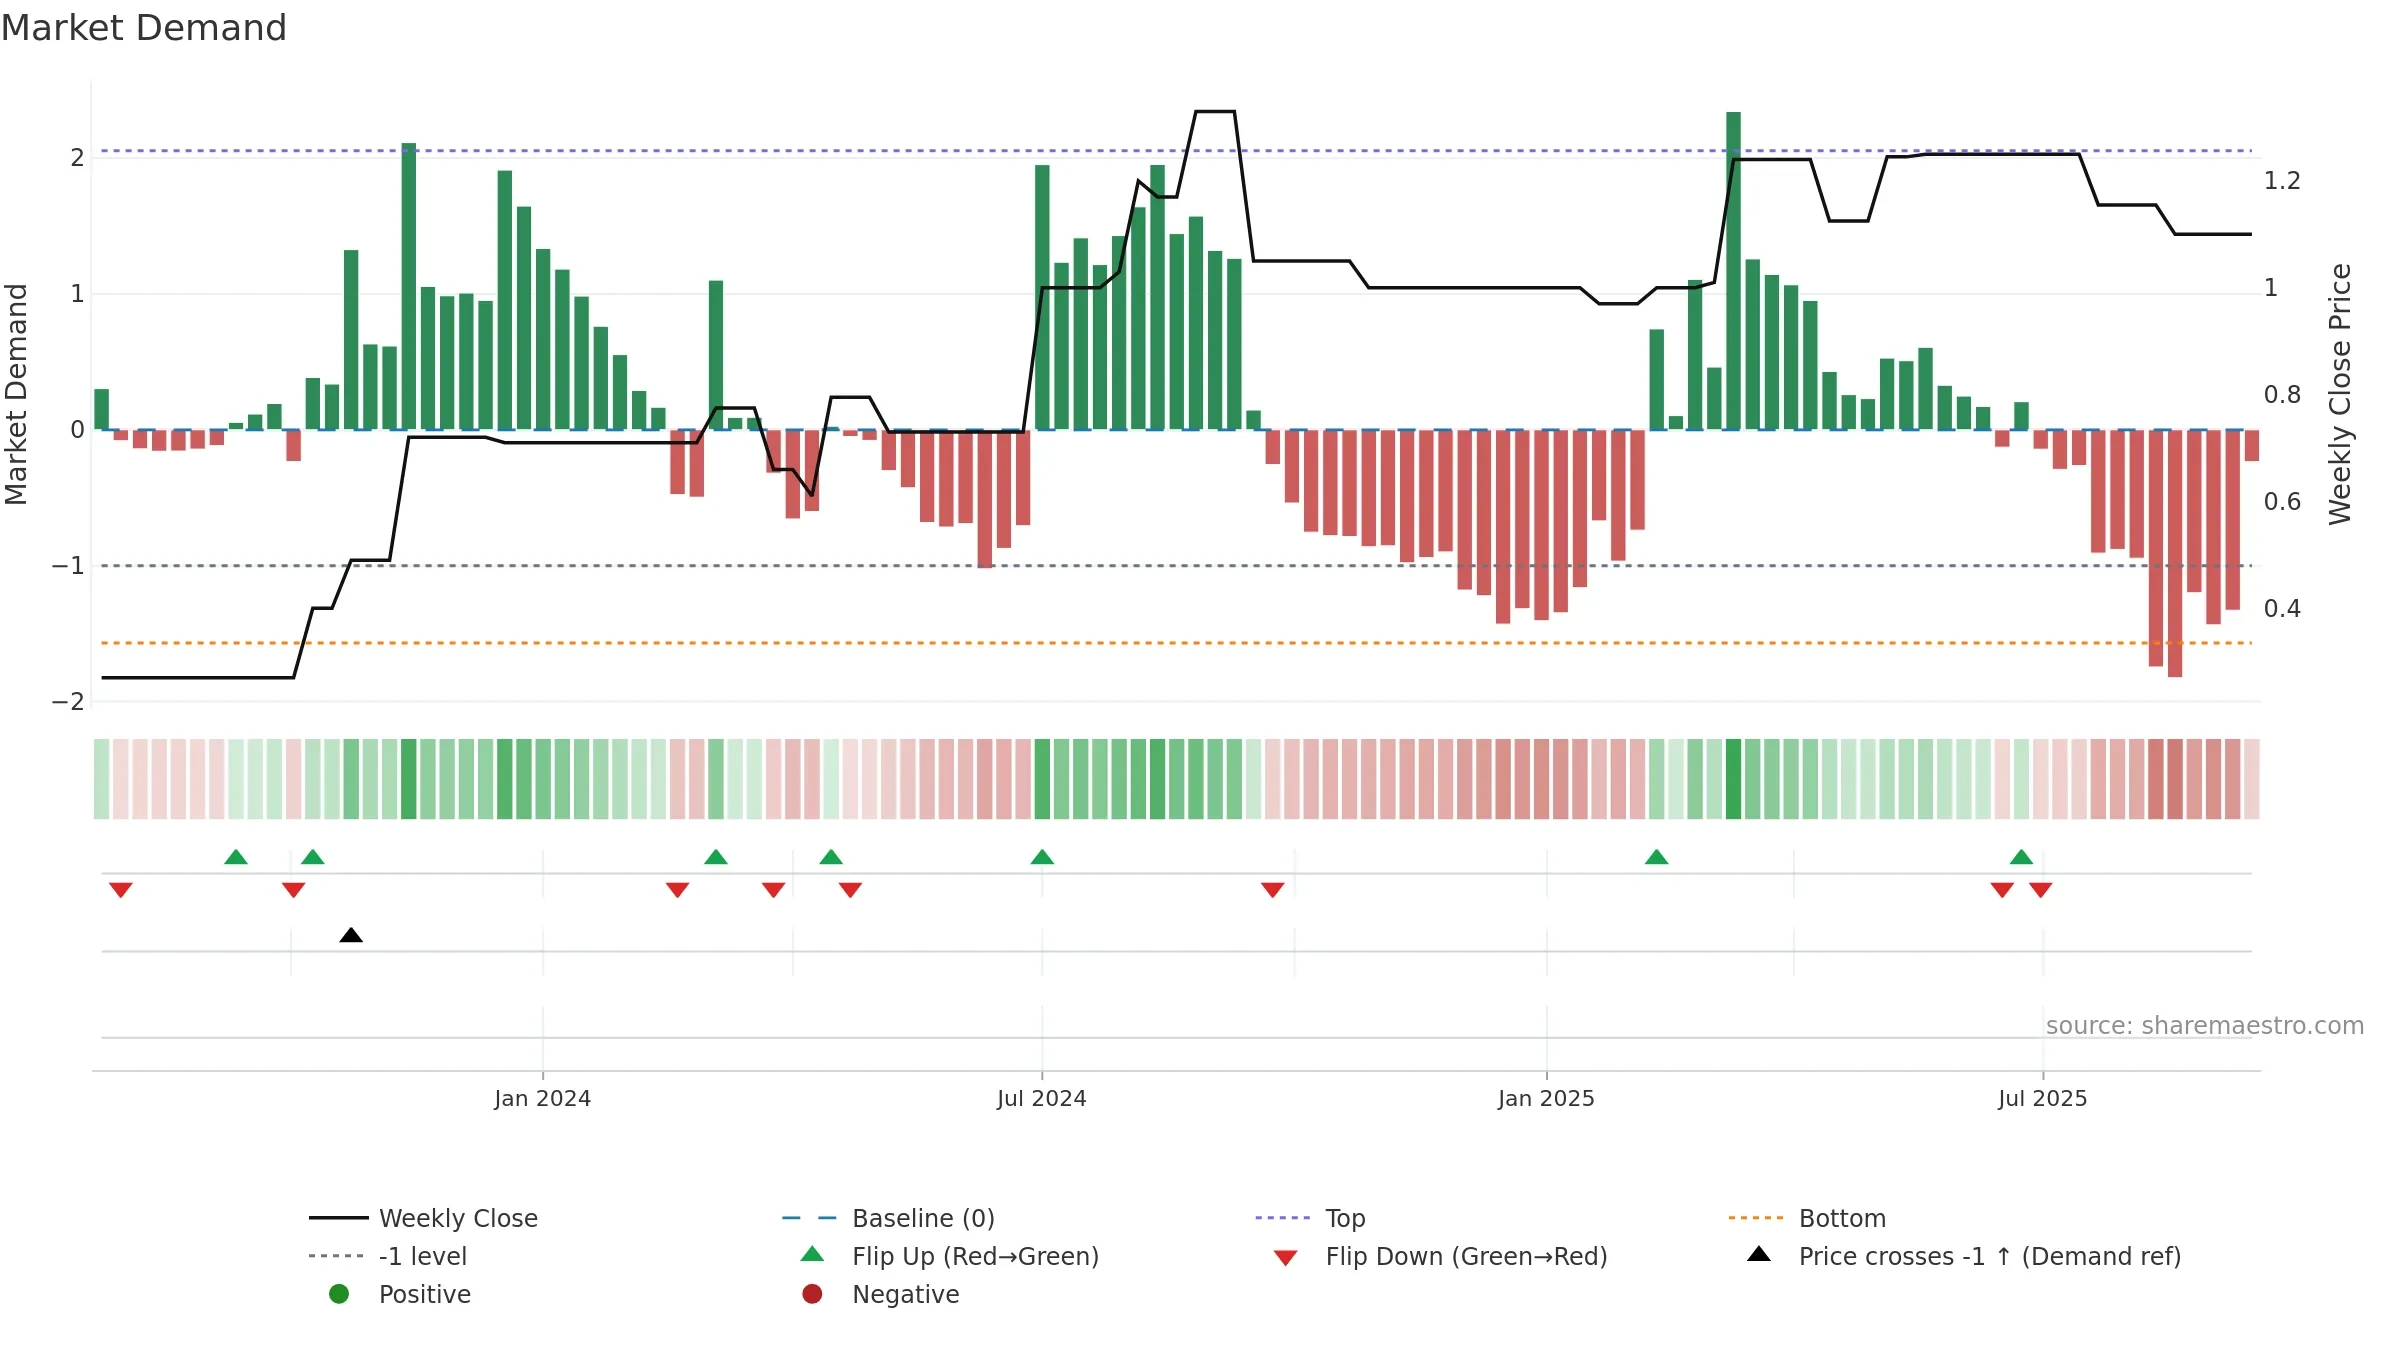Click the 1.2 right-axis tick label
The image size is (2400, 1350).
click(x=2282, y=181)
